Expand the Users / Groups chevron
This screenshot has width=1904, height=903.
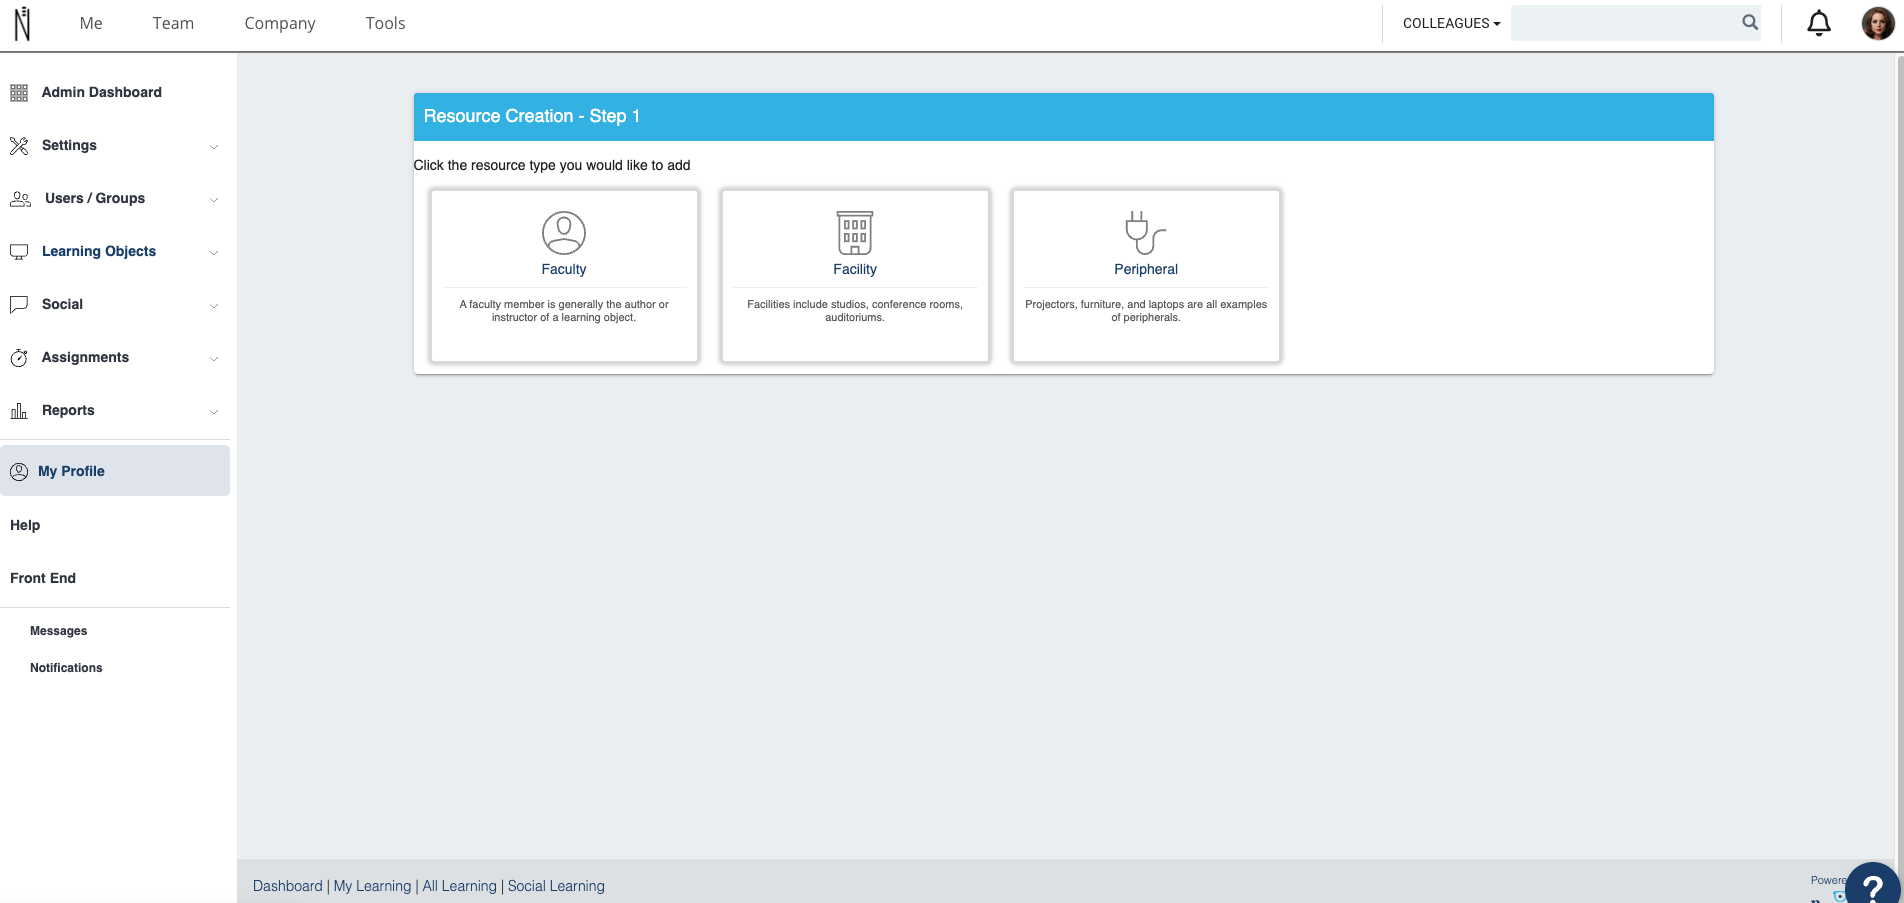click(214, 200)
